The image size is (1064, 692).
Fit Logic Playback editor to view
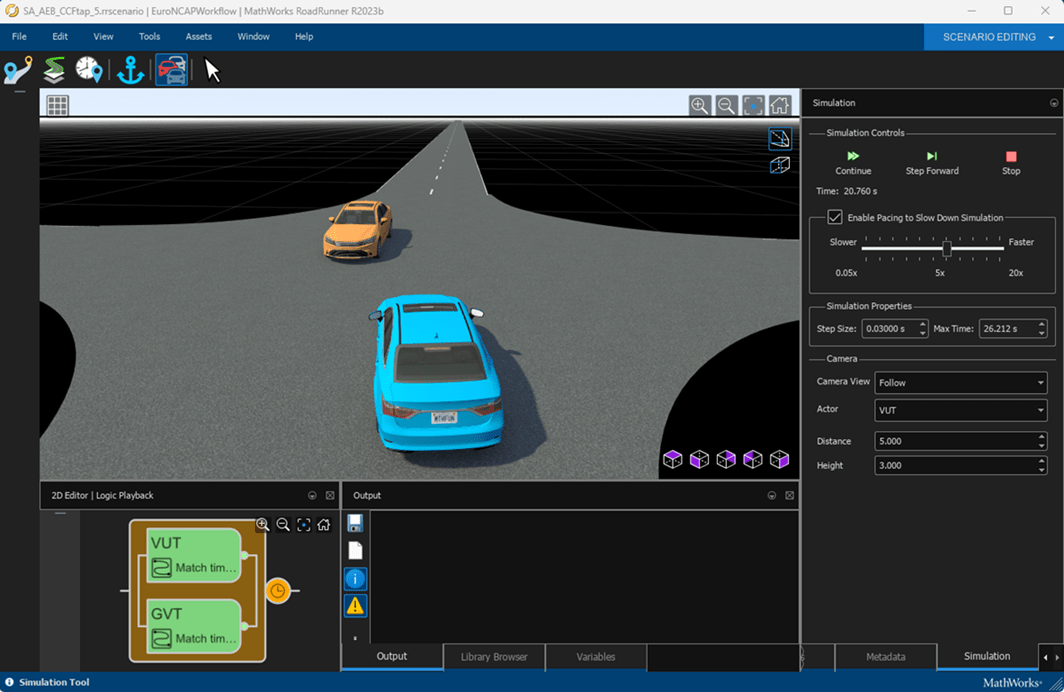pyautogui.click(x=303, y=524)
